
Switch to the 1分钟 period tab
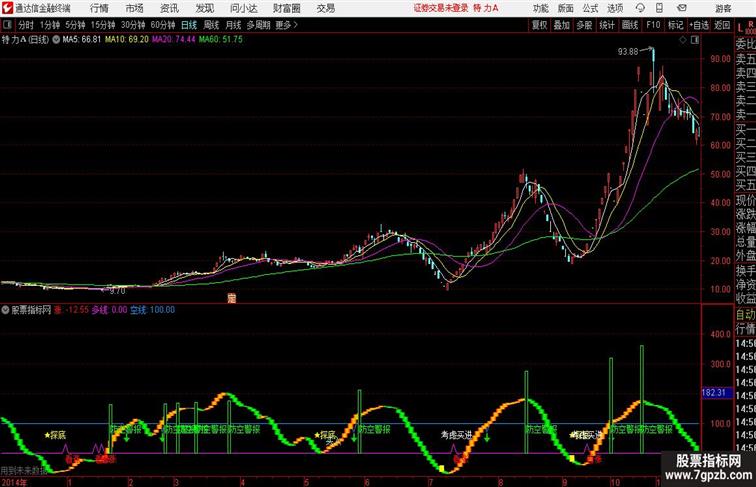[x=50, y=25]
